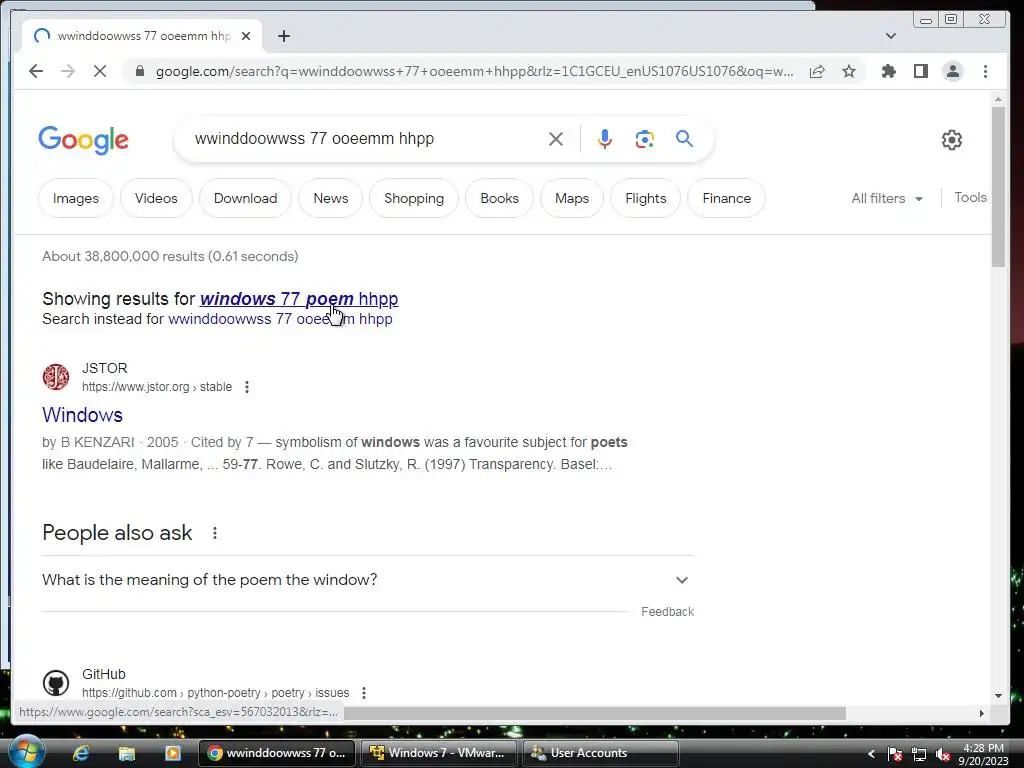Screen dimensions: 1024x768
Task: Open search Tools
Action: (970, 198)
